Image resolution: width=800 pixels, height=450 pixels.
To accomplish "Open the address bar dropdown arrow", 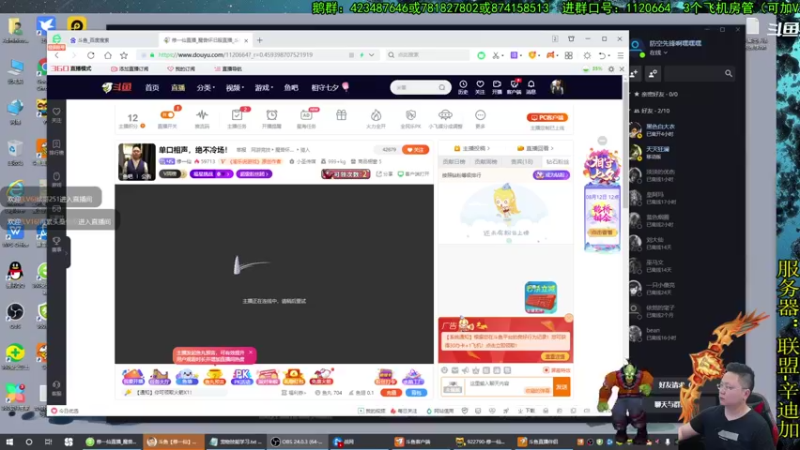I will [x=372, y=55].
